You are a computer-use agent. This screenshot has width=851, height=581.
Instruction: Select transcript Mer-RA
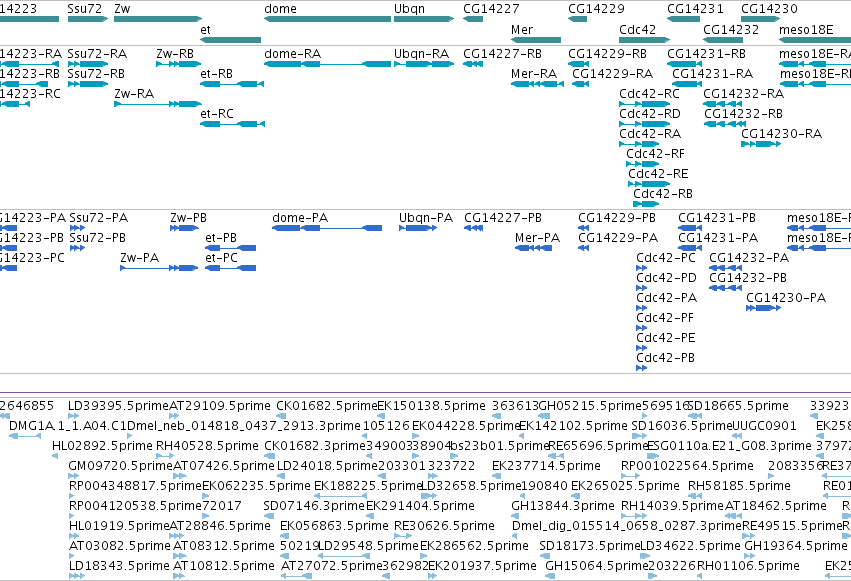click(x=537, y=84)
